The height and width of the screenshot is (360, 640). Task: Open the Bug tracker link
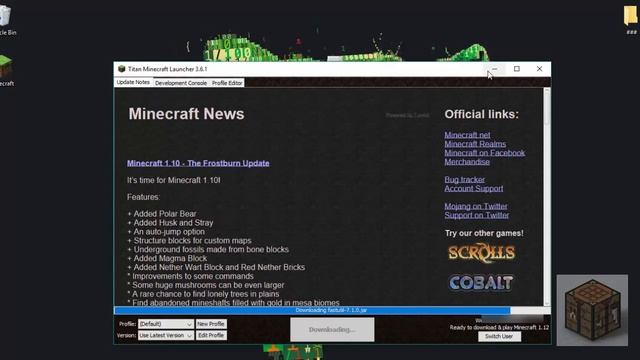464,180
